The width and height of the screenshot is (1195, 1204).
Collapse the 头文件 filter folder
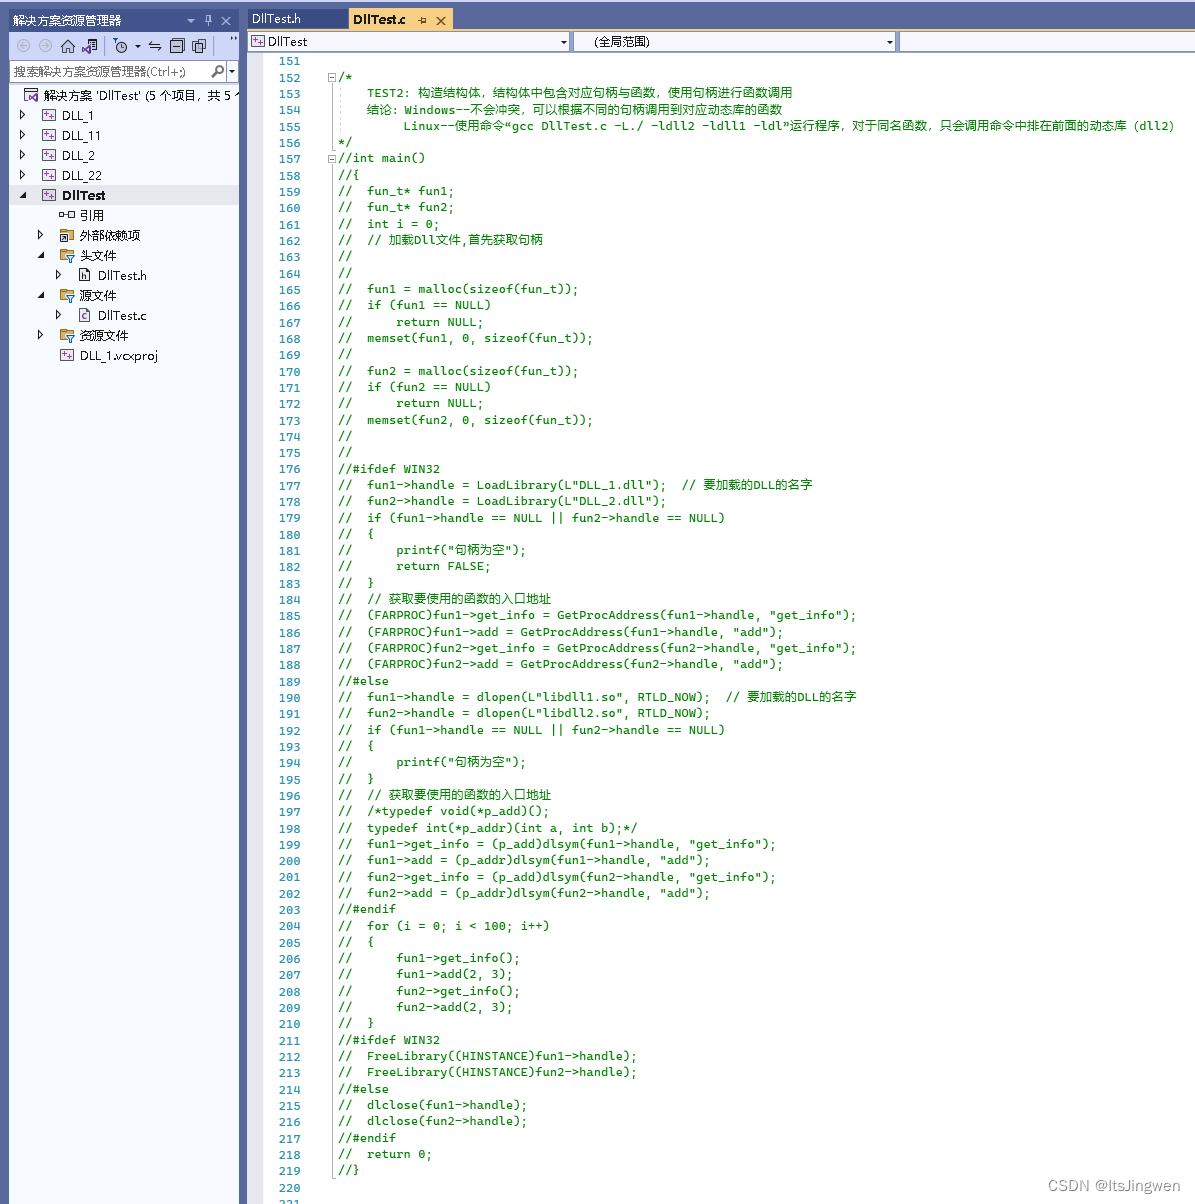41,255
